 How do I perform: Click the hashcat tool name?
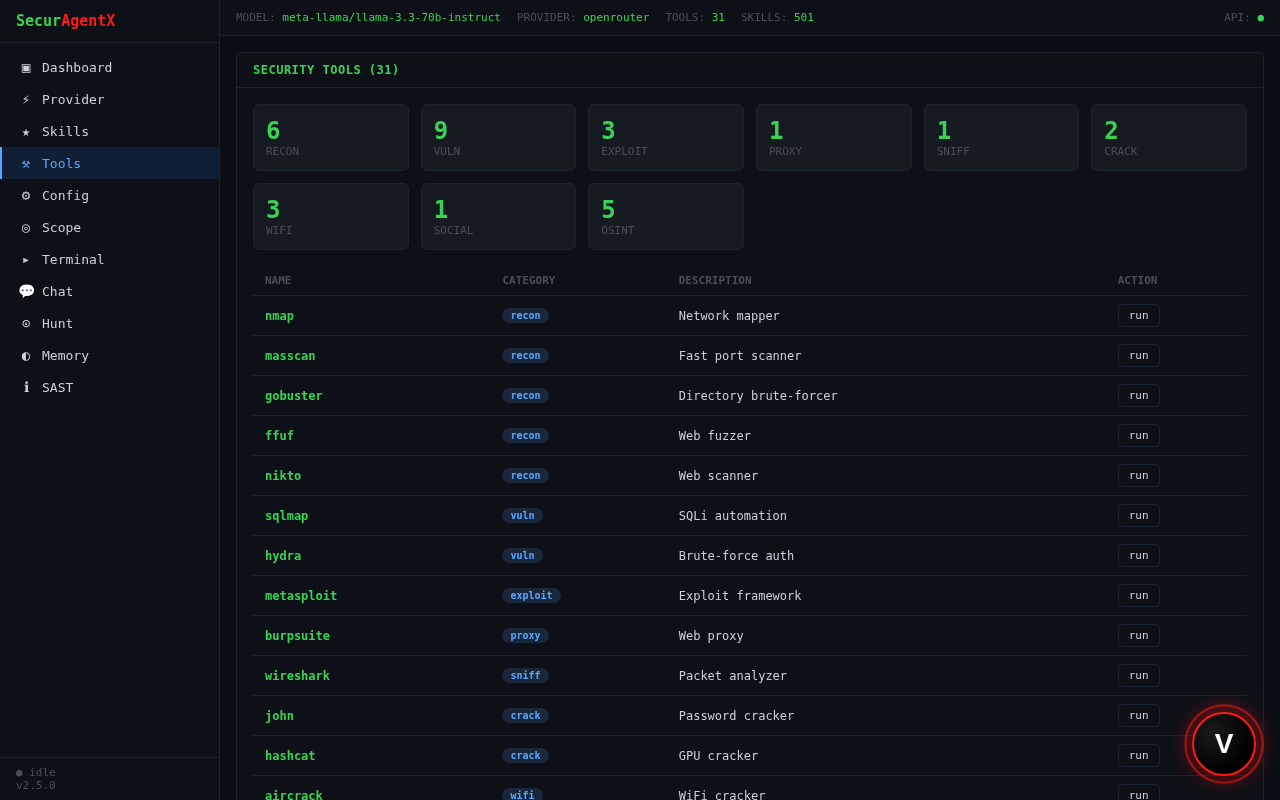pyautogui.click(x=290, y=756)
